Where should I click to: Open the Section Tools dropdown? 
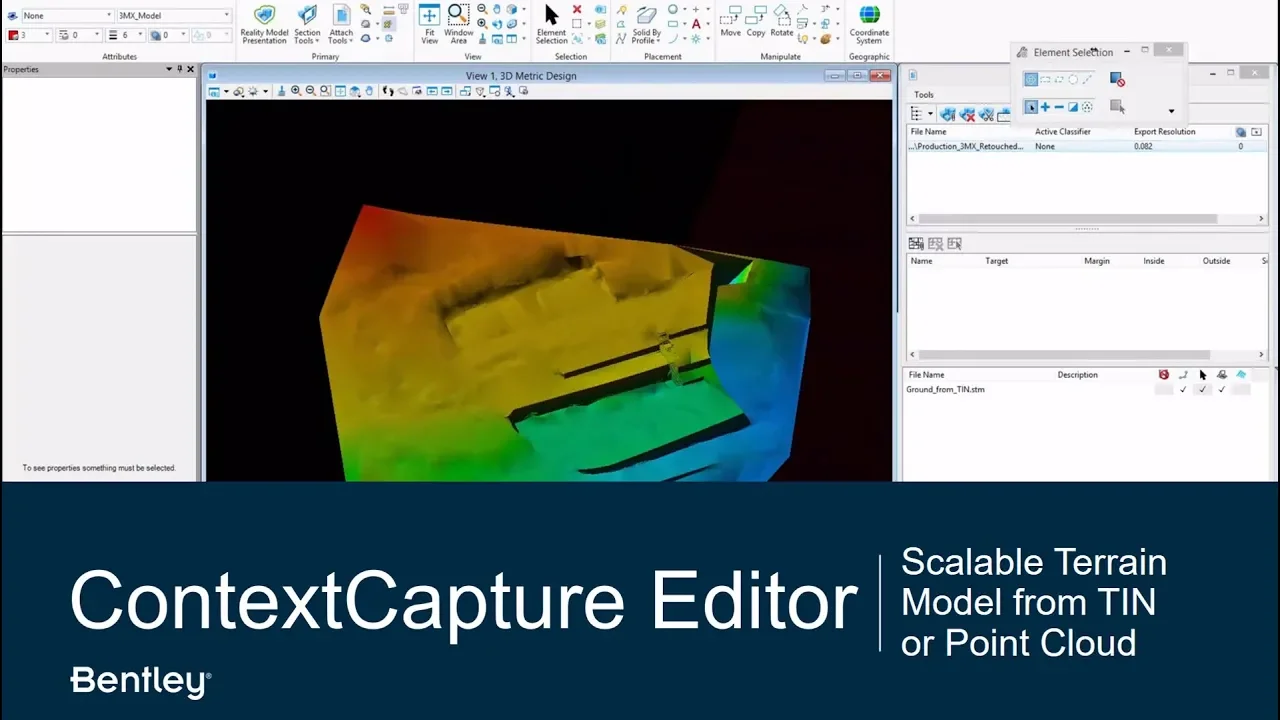pos(307,24)
